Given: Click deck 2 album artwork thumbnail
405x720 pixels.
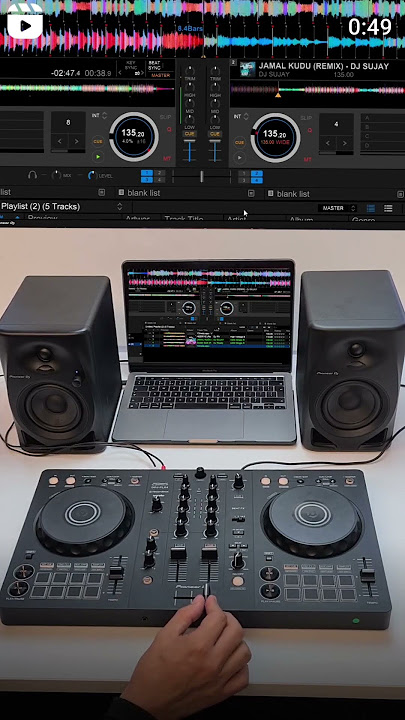Looking at the screenshot, I should (247, 70).
